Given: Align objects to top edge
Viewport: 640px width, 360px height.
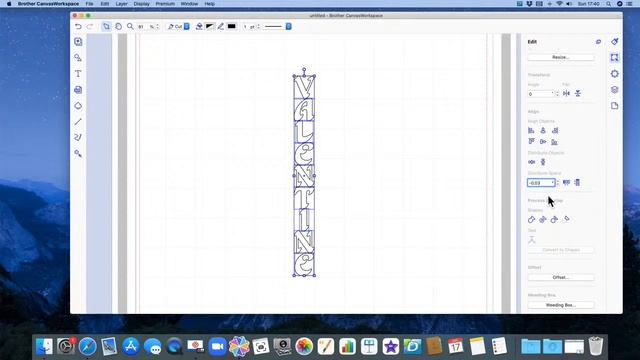Looking at the screenshot, I should pos(531,142).
